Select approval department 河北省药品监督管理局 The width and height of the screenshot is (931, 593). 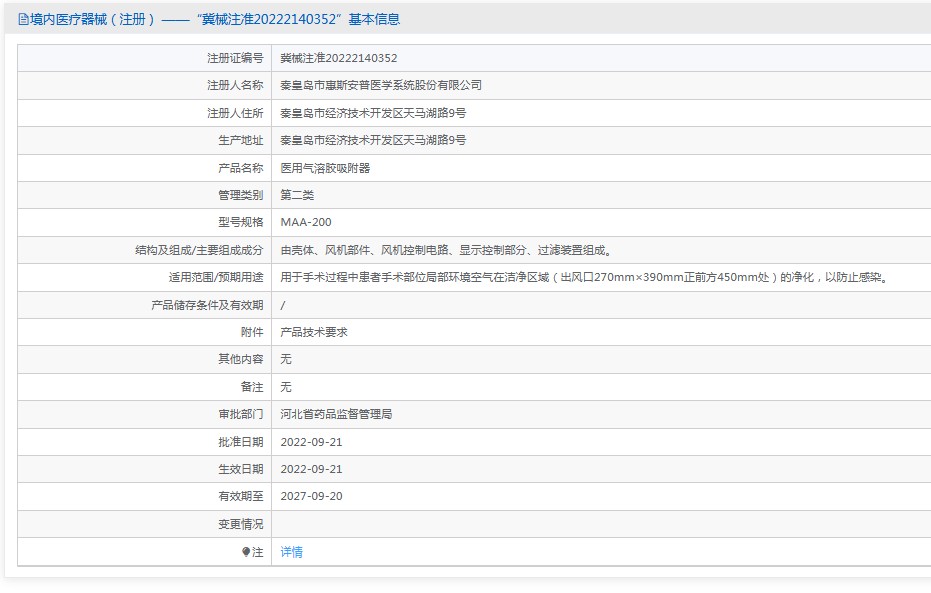(336, 414)
